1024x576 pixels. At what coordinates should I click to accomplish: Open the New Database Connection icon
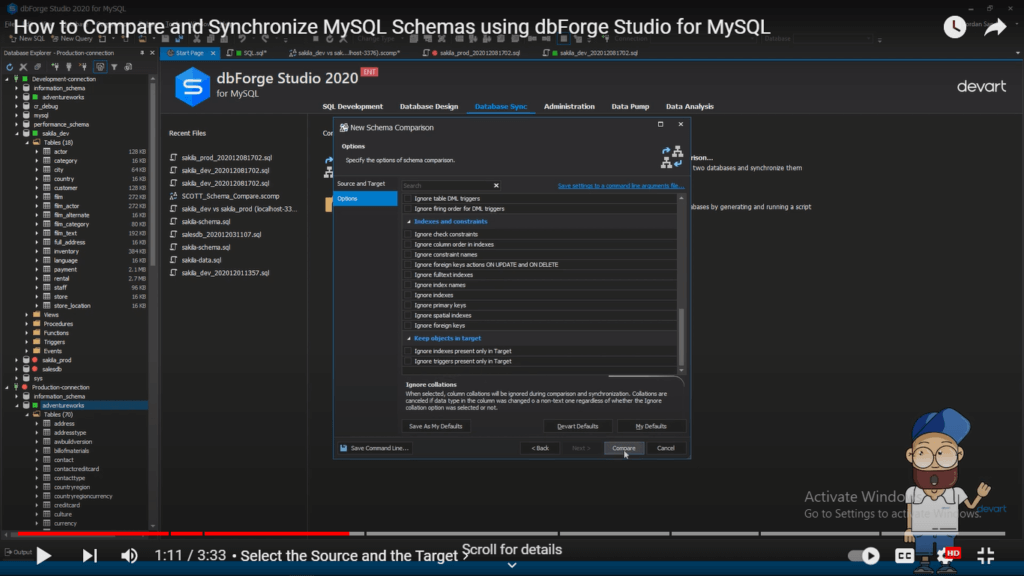(x=54, y=67)
